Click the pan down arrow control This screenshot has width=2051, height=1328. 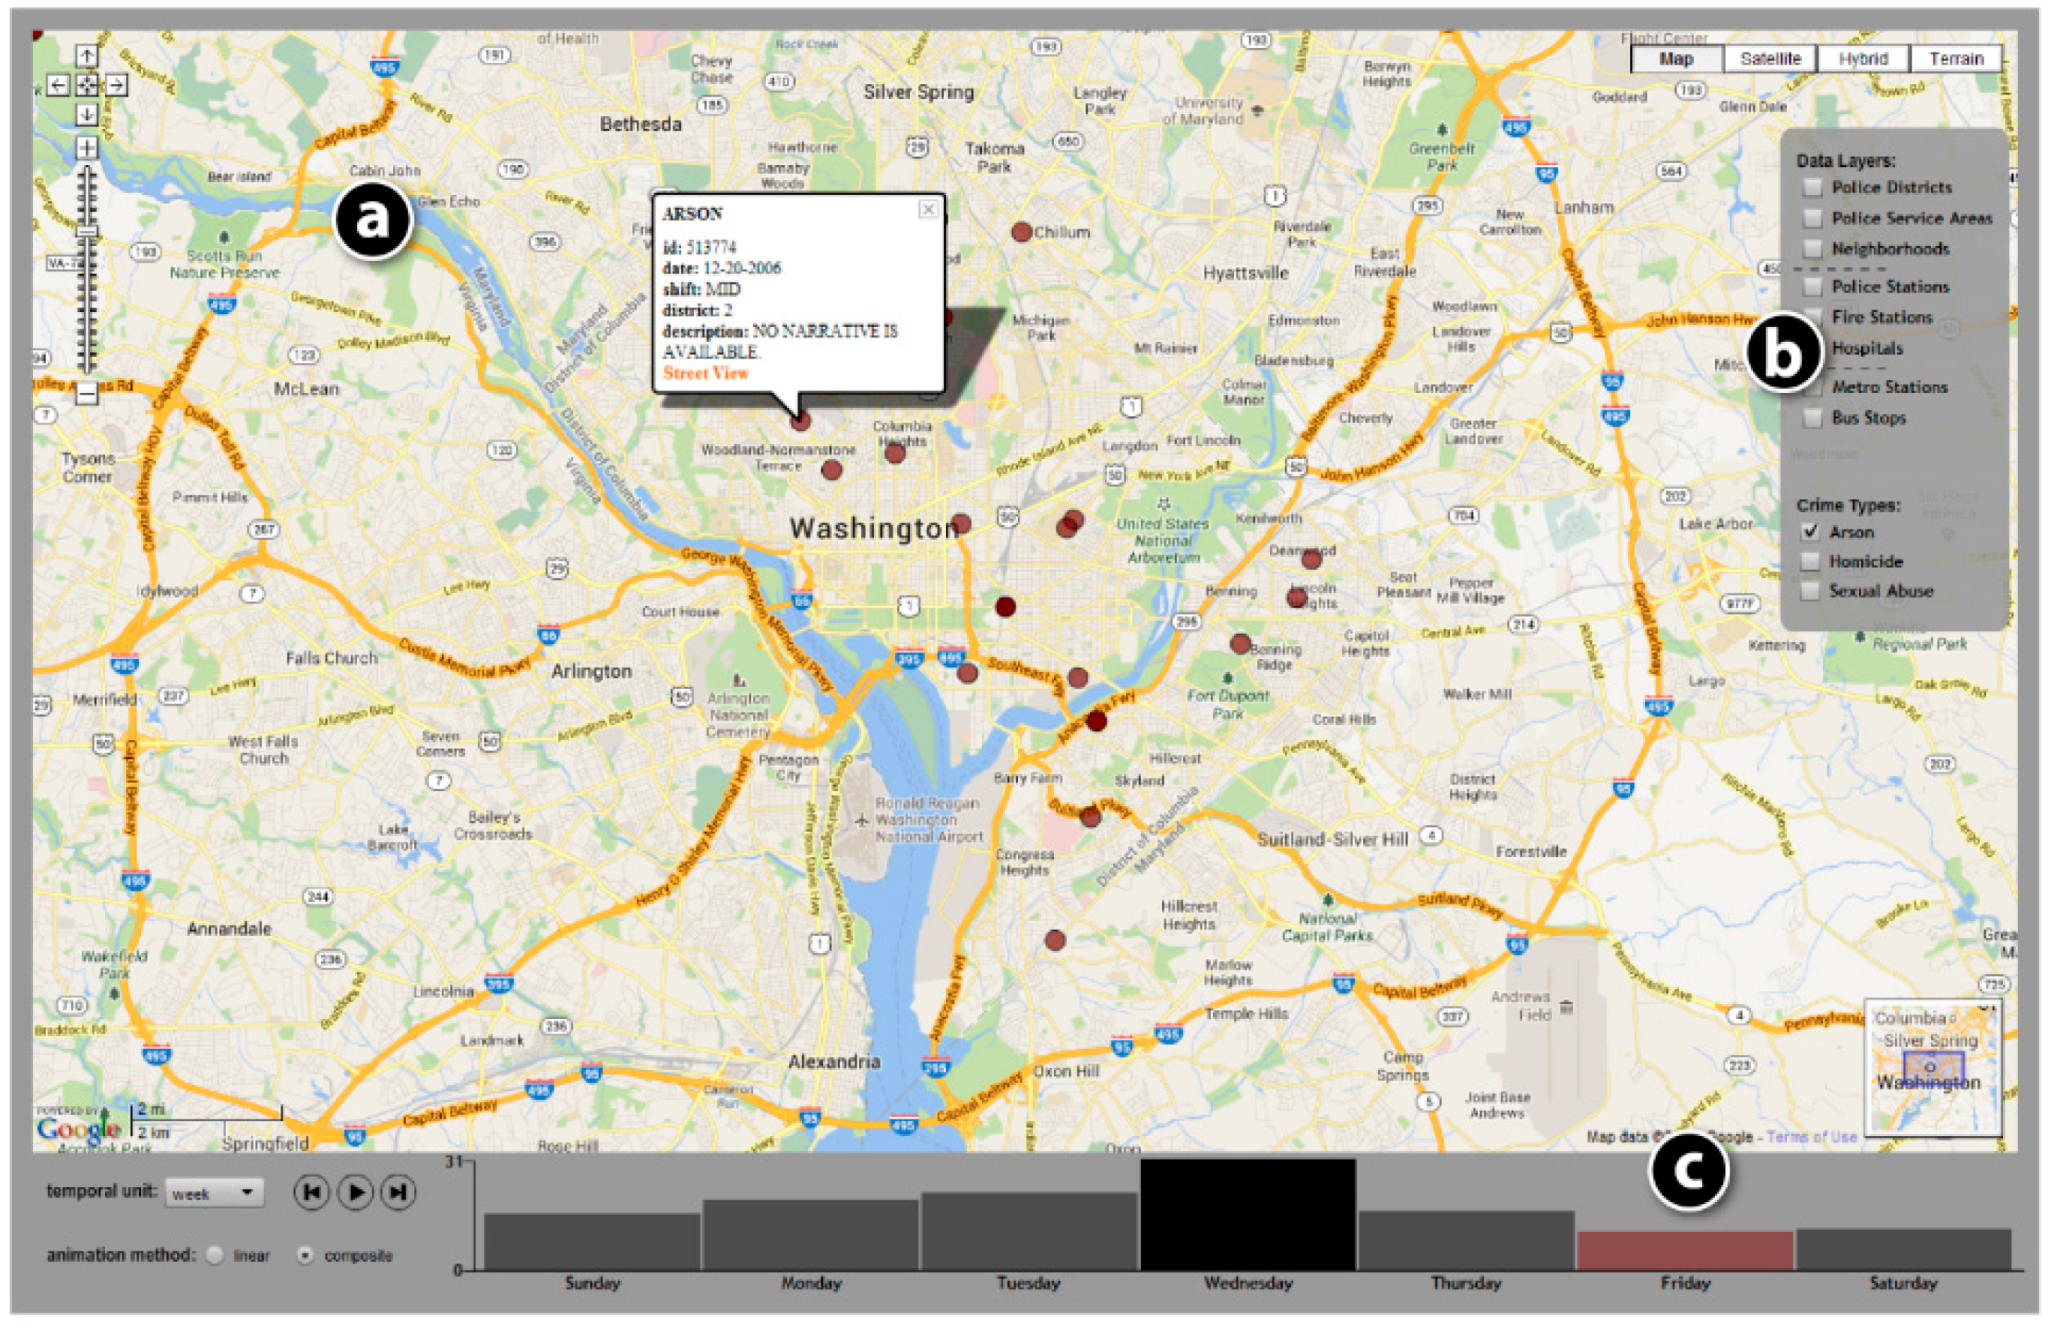(x=87, y=114)
